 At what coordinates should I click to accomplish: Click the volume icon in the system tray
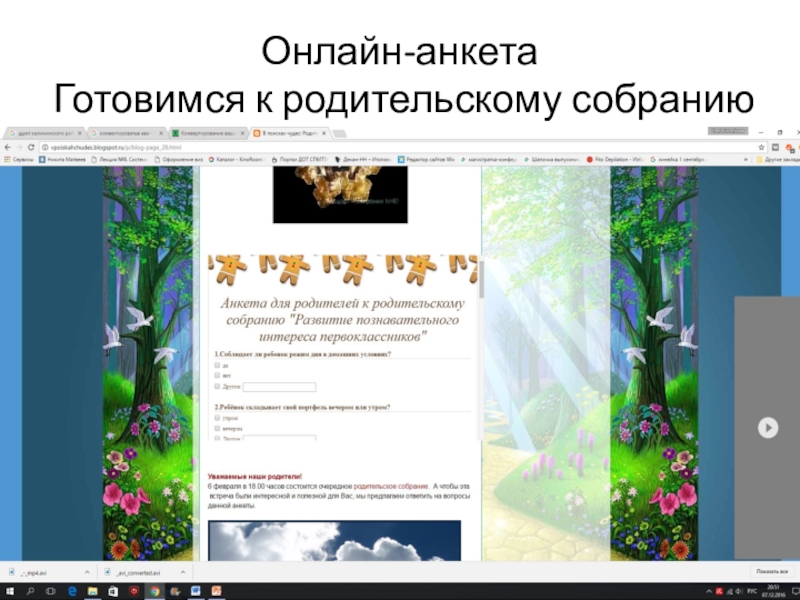(x=739, y=592)
